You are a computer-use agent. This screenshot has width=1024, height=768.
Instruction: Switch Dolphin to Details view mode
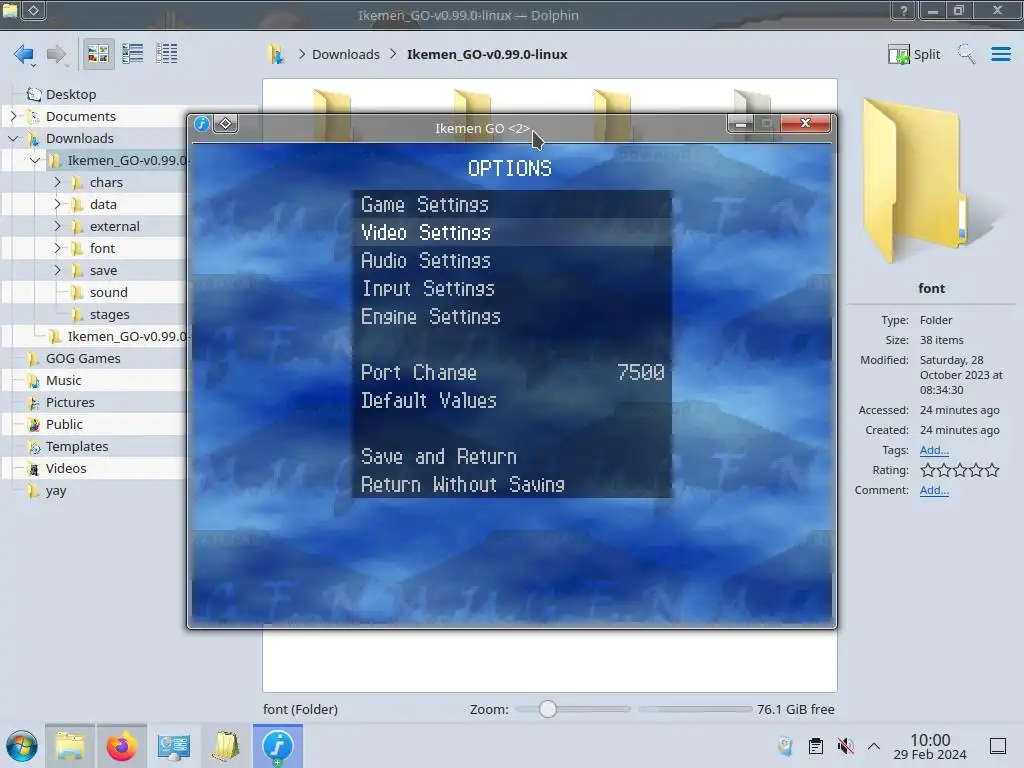coord(167,54)
